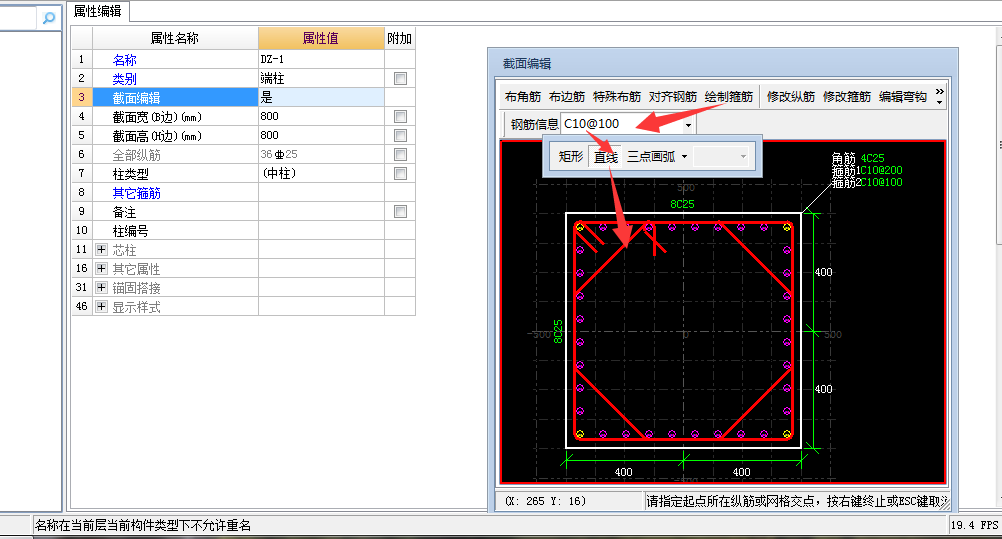This screenshot has width=1002, height=539.
Task: Click the 属性名称 column header
Action: (175, 38)
